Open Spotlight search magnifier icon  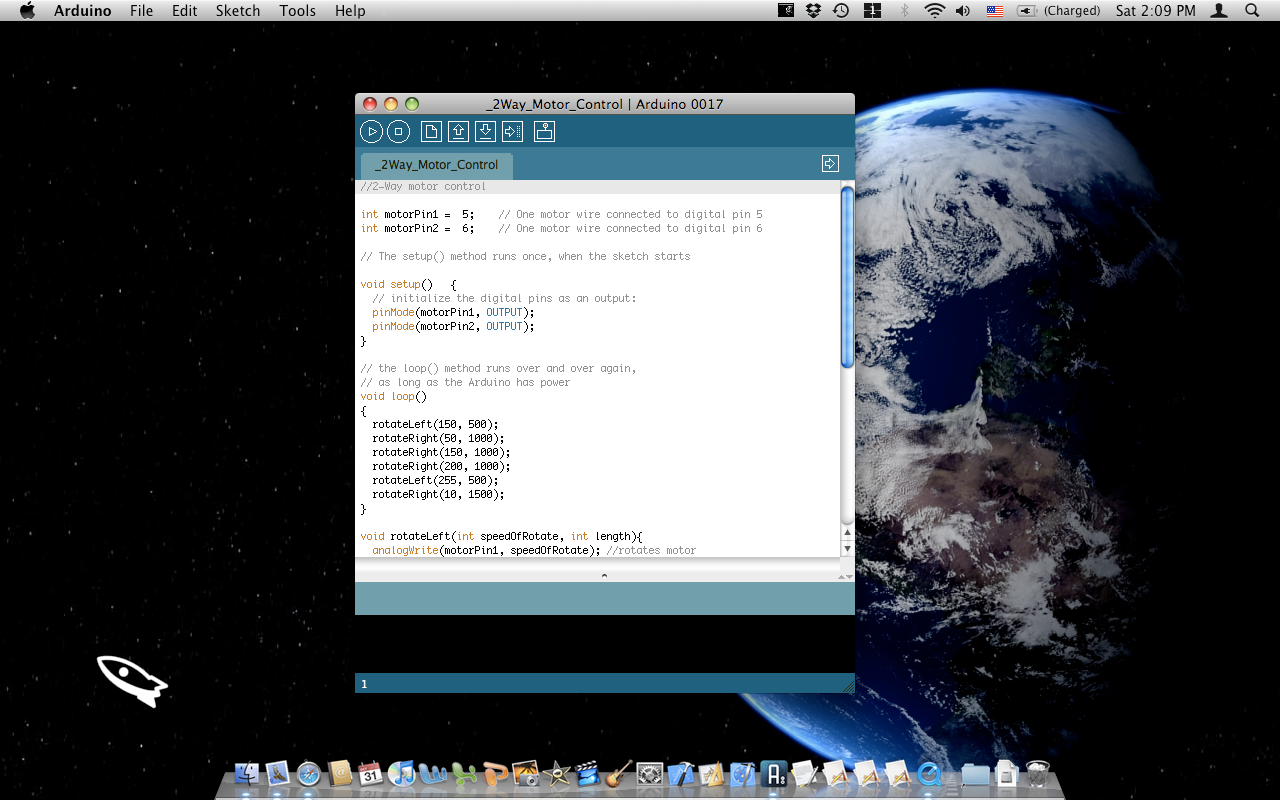coord(1252,11)
